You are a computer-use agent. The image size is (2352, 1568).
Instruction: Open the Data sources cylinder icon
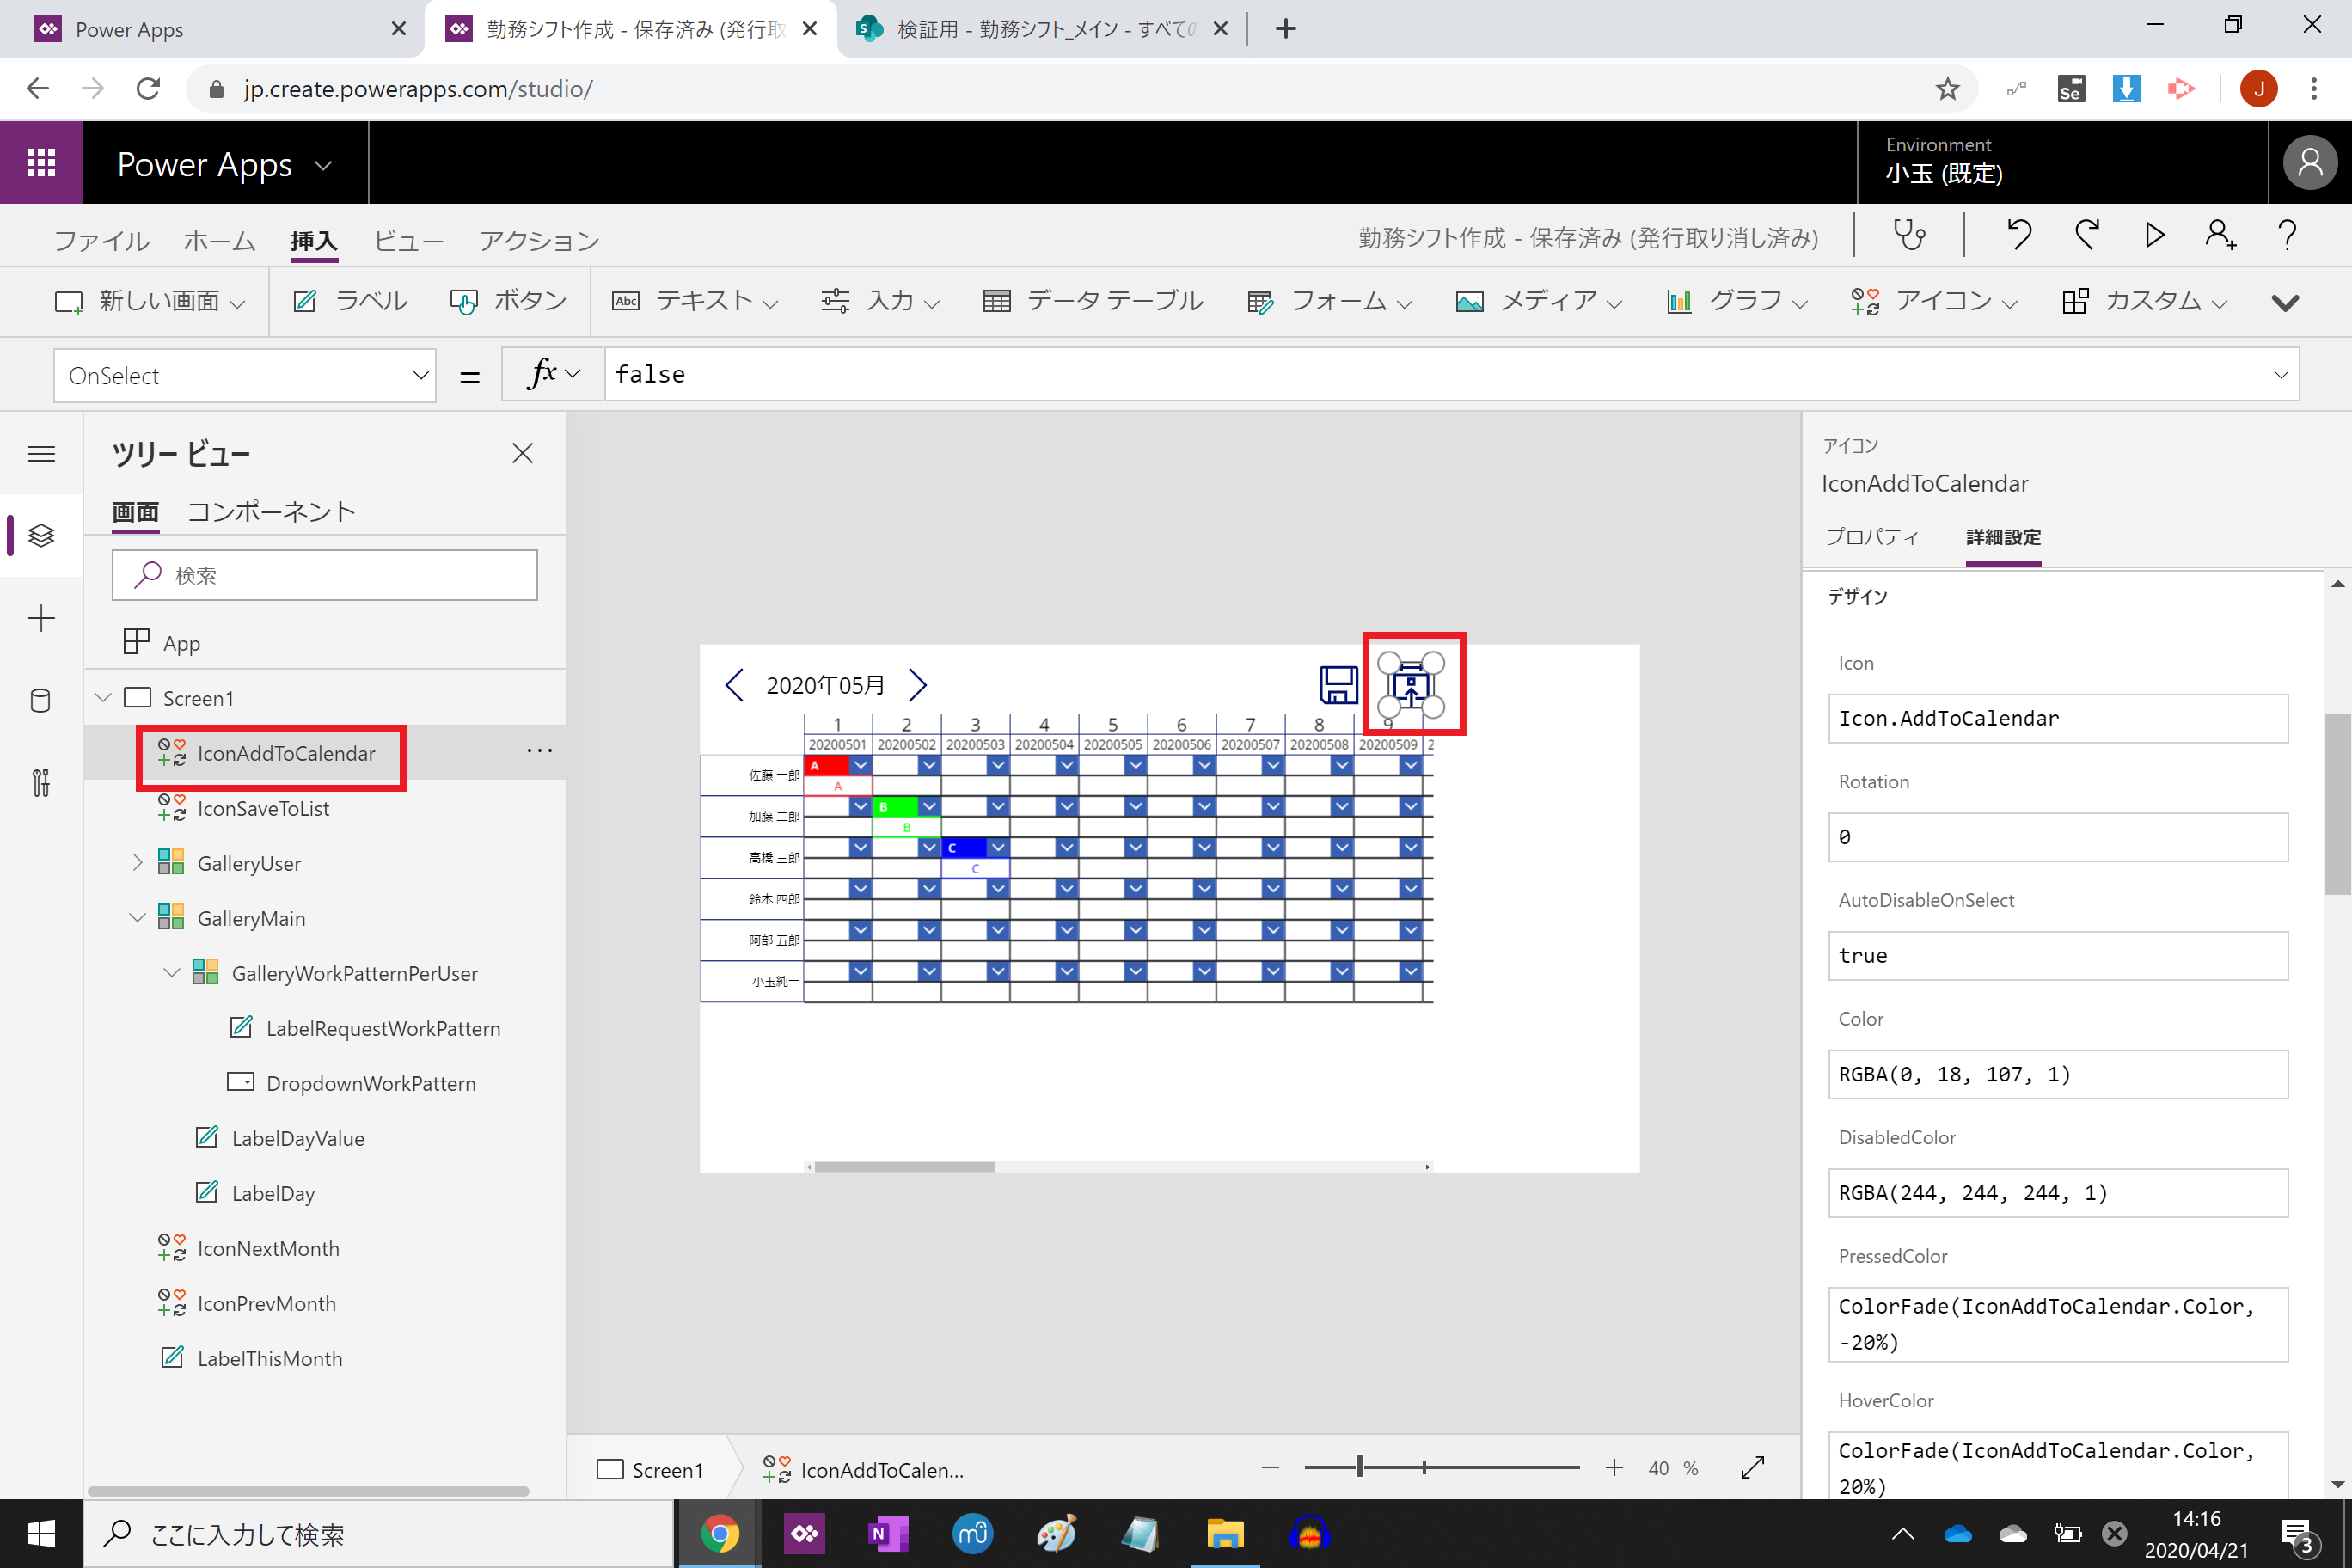pos(41,700)
